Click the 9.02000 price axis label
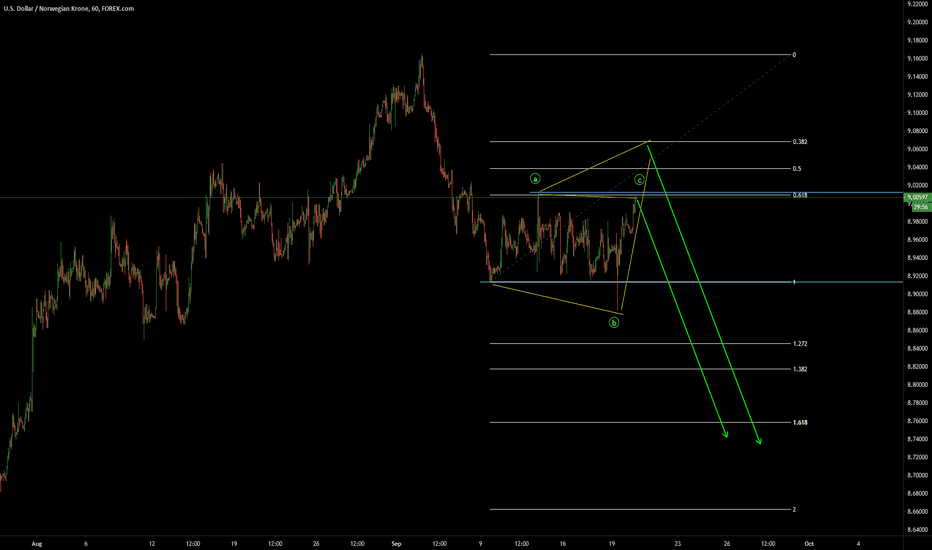The image size is (932, 550). coord(917,186)
